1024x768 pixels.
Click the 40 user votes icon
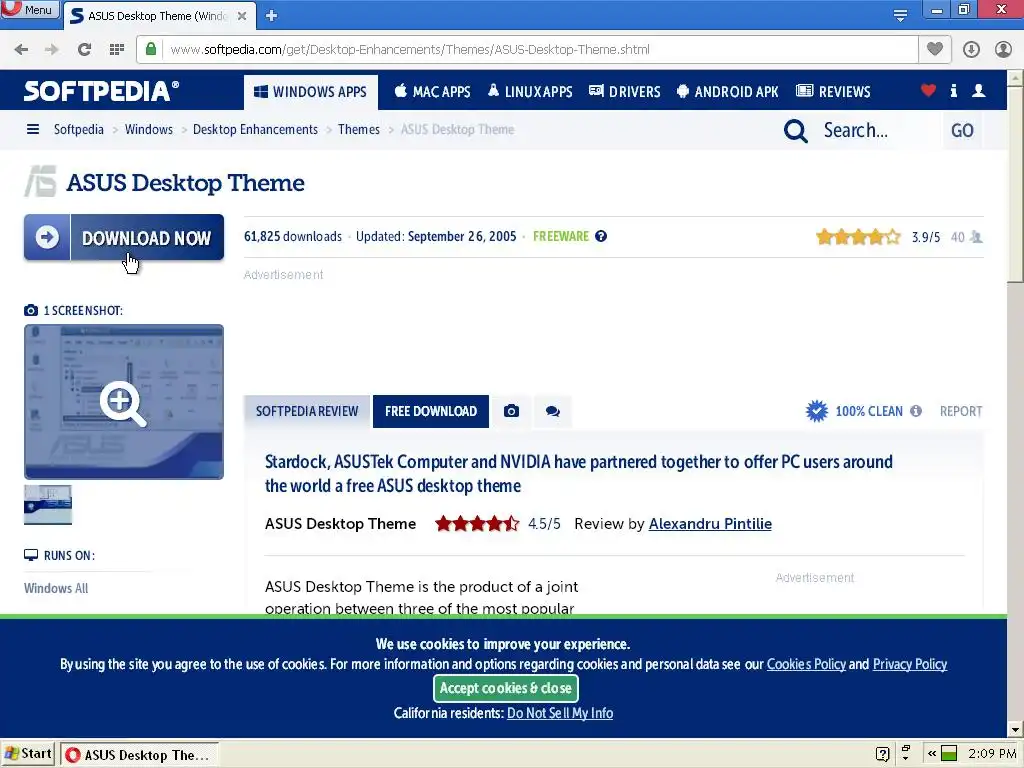pyautogui.click(x=976, y=237)
